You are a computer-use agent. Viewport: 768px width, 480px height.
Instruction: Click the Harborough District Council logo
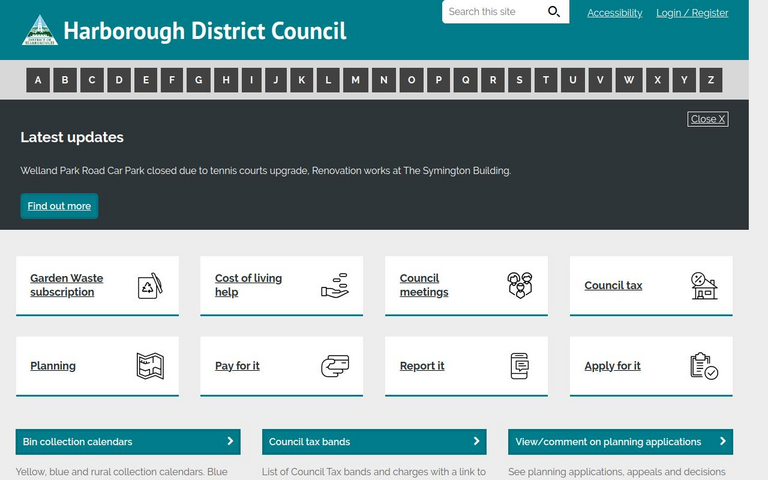tap(40, 30)
